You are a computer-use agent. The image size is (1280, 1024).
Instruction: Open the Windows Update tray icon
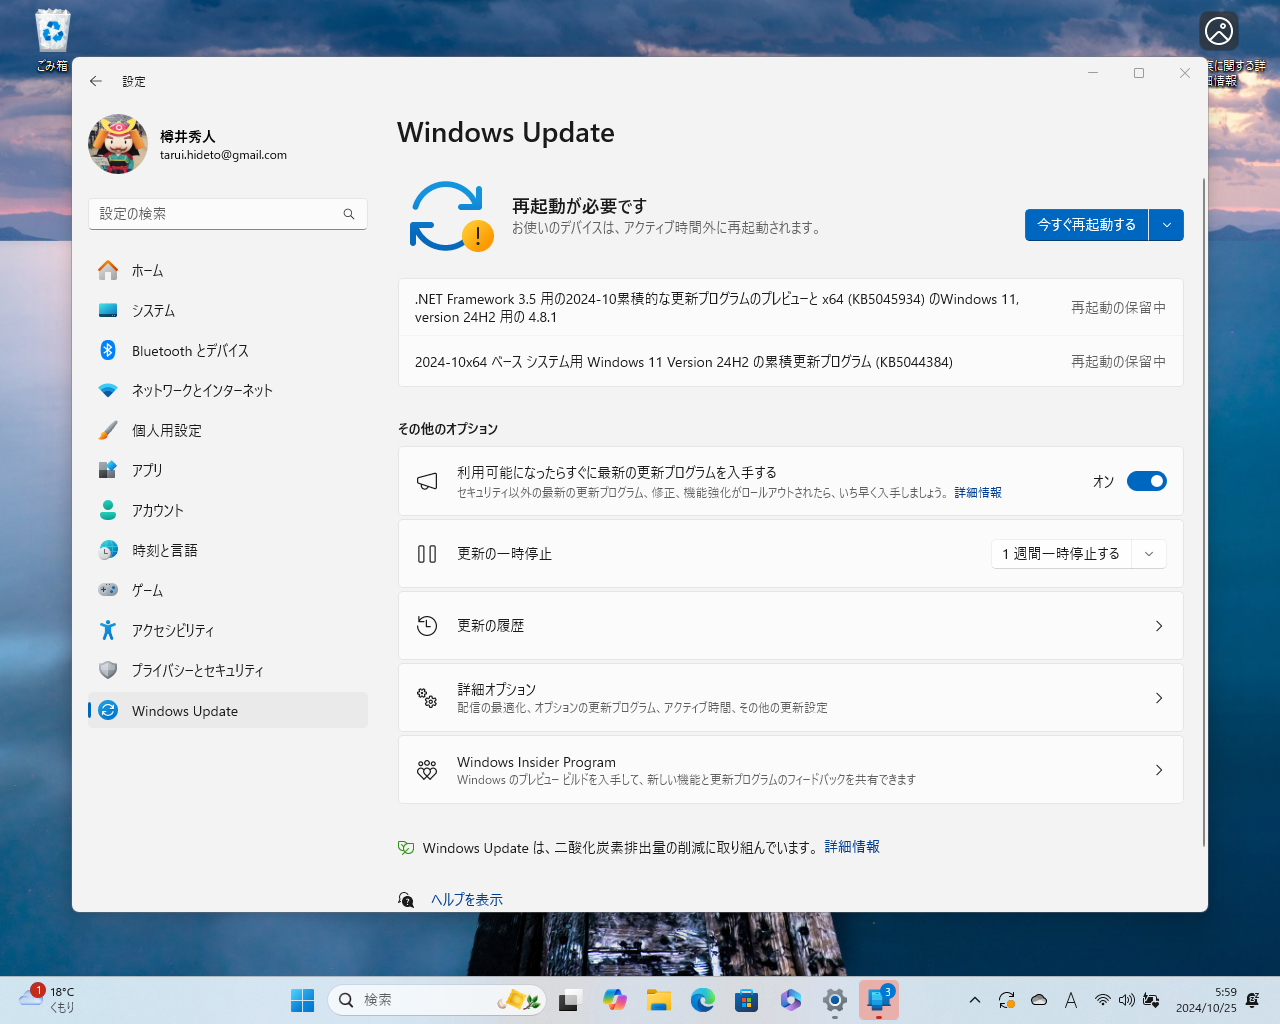click(1007, 1000)
